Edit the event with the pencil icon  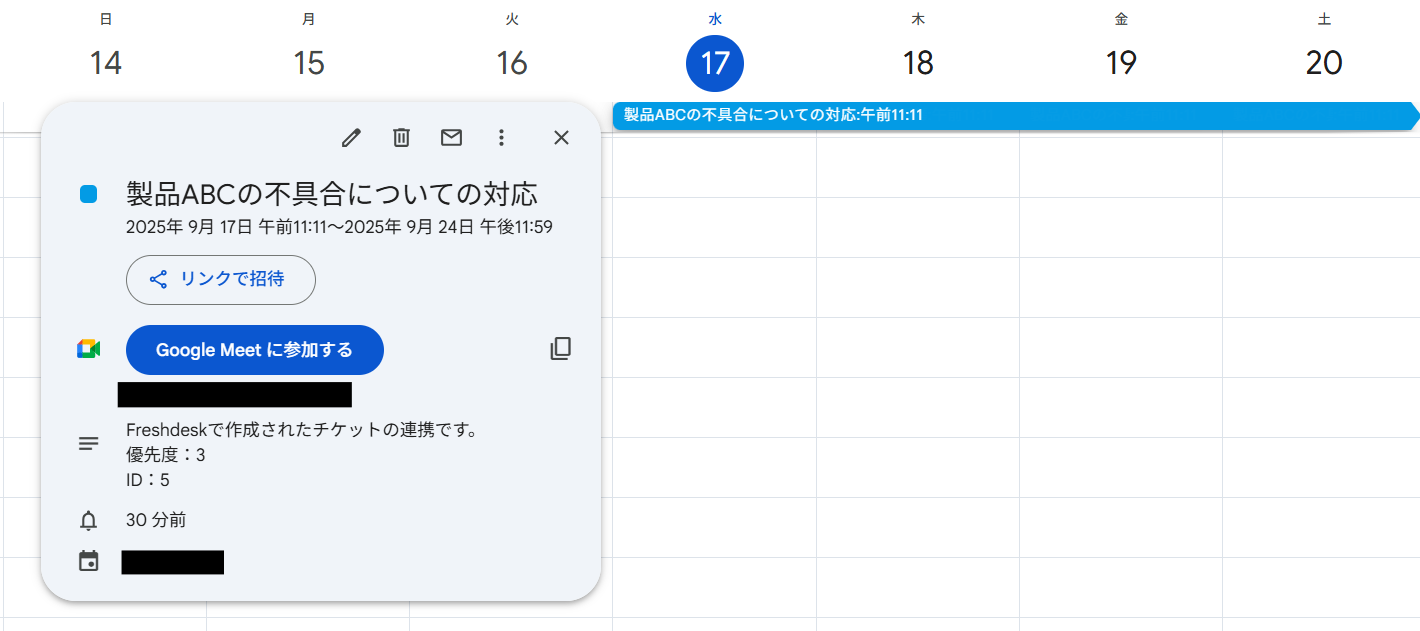click(x=351, y=138)
